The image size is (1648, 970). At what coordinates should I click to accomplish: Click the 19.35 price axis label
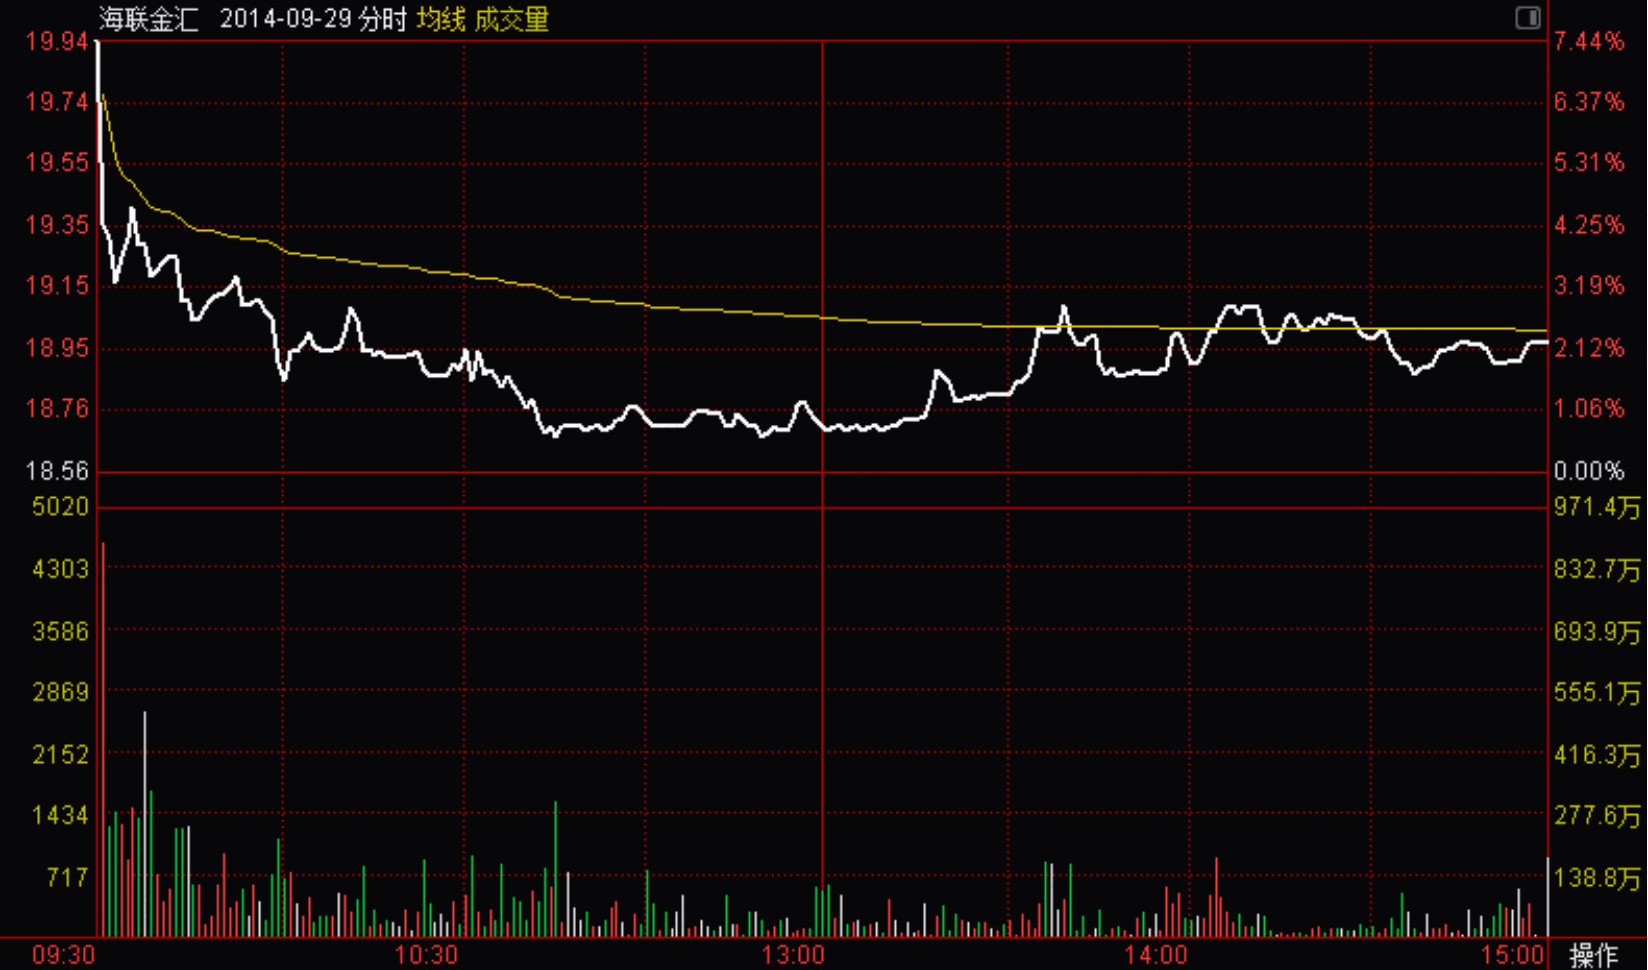pos(57,225)
